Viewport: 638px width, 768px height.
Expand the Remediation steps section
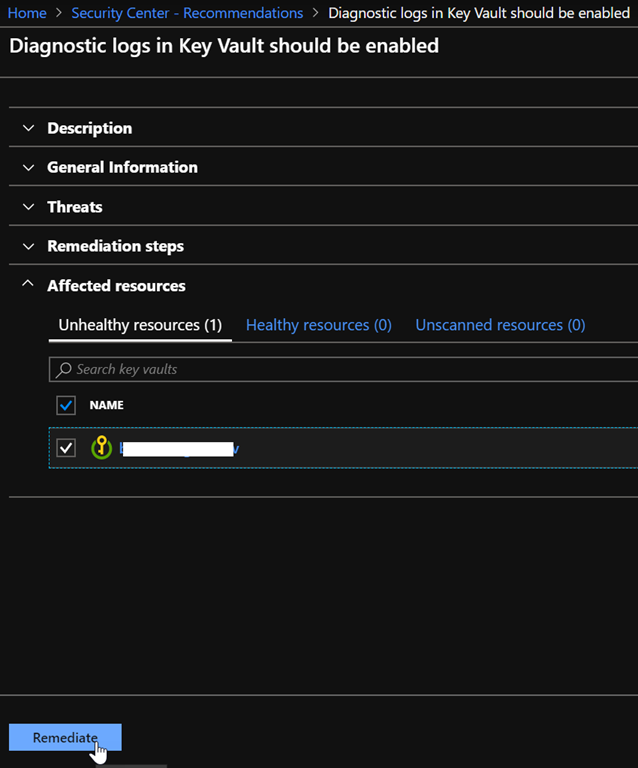[115, 246]
